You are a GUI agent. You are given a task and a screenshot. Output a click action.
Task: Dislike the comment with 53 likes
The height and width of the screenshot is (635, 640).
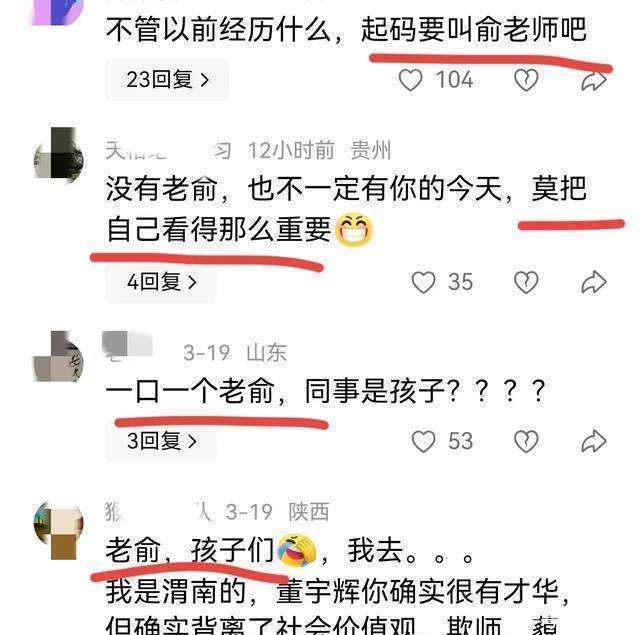coord(526,441)
